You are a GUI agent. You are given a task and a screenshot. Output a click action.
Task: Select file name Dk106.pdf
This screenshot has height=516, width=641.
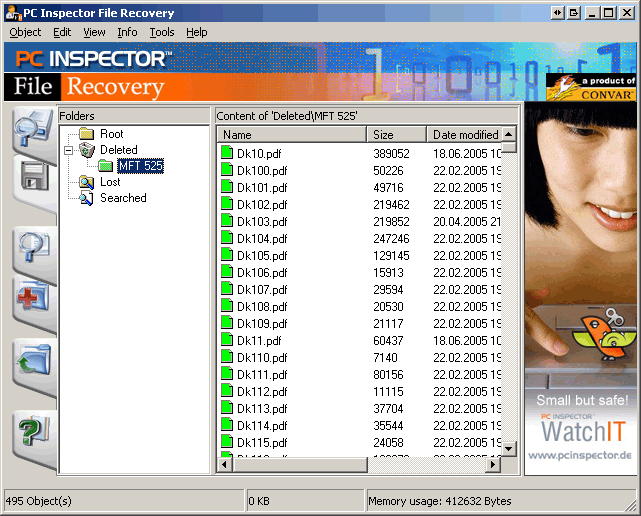pyautogui.click(x=262, y=273)
